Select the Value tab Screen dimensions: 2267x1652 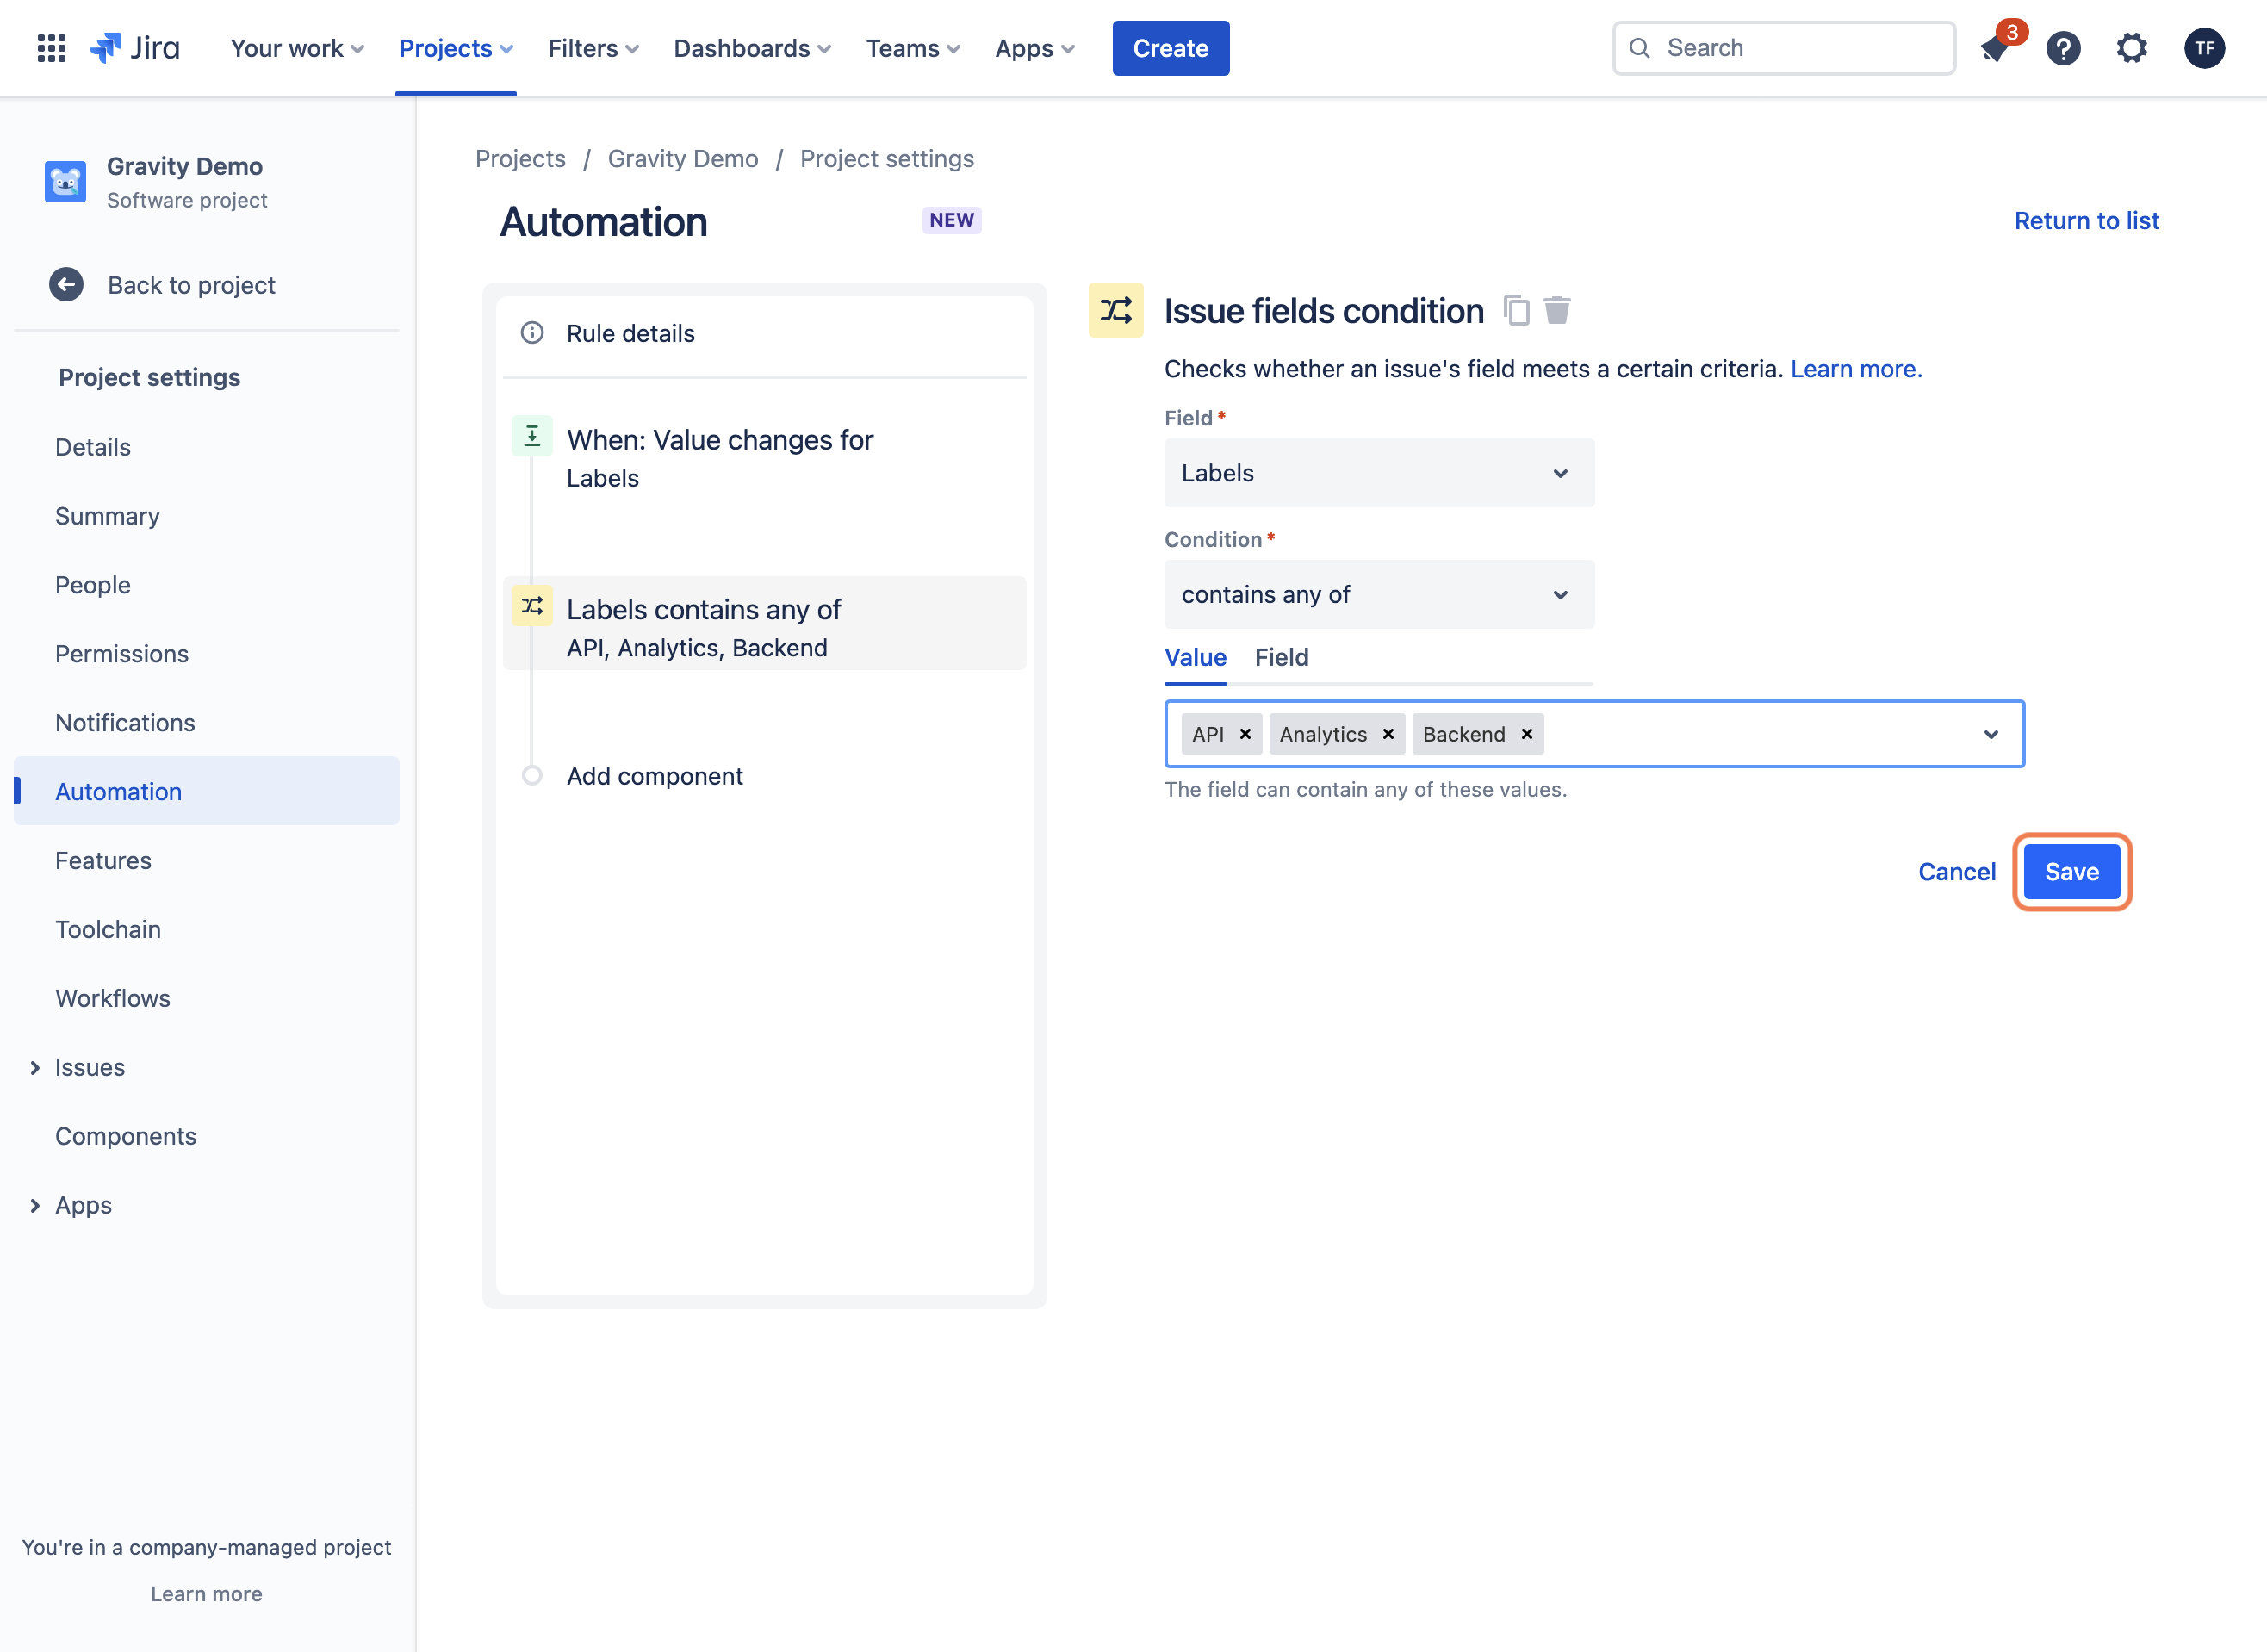pyautogui.click(x=1195, y=657)
